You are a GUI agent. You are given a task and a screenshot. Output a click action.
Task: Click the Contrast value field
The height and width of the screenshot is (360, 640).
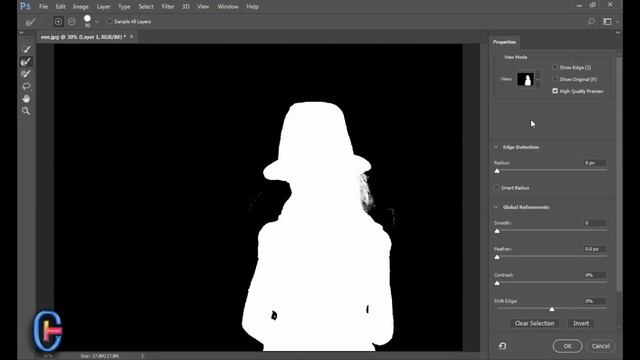tap(595, 275)
